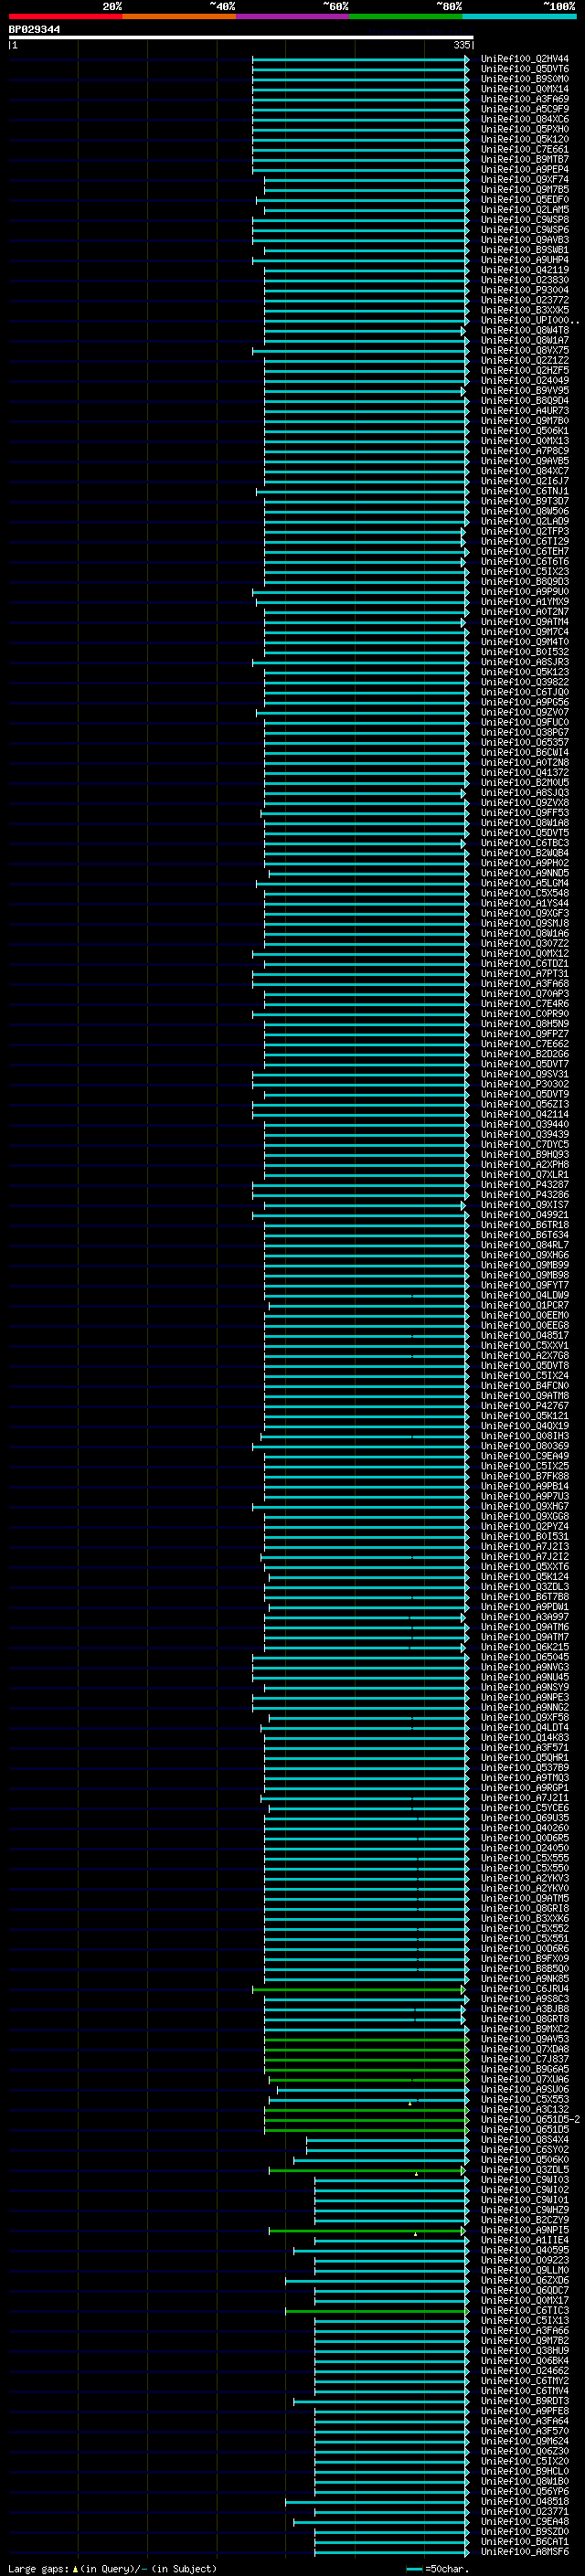Screen dimensions: 585x2576
Task: Open hit UniRef100_B9S0M0
Action: click(x=525, y=79)
